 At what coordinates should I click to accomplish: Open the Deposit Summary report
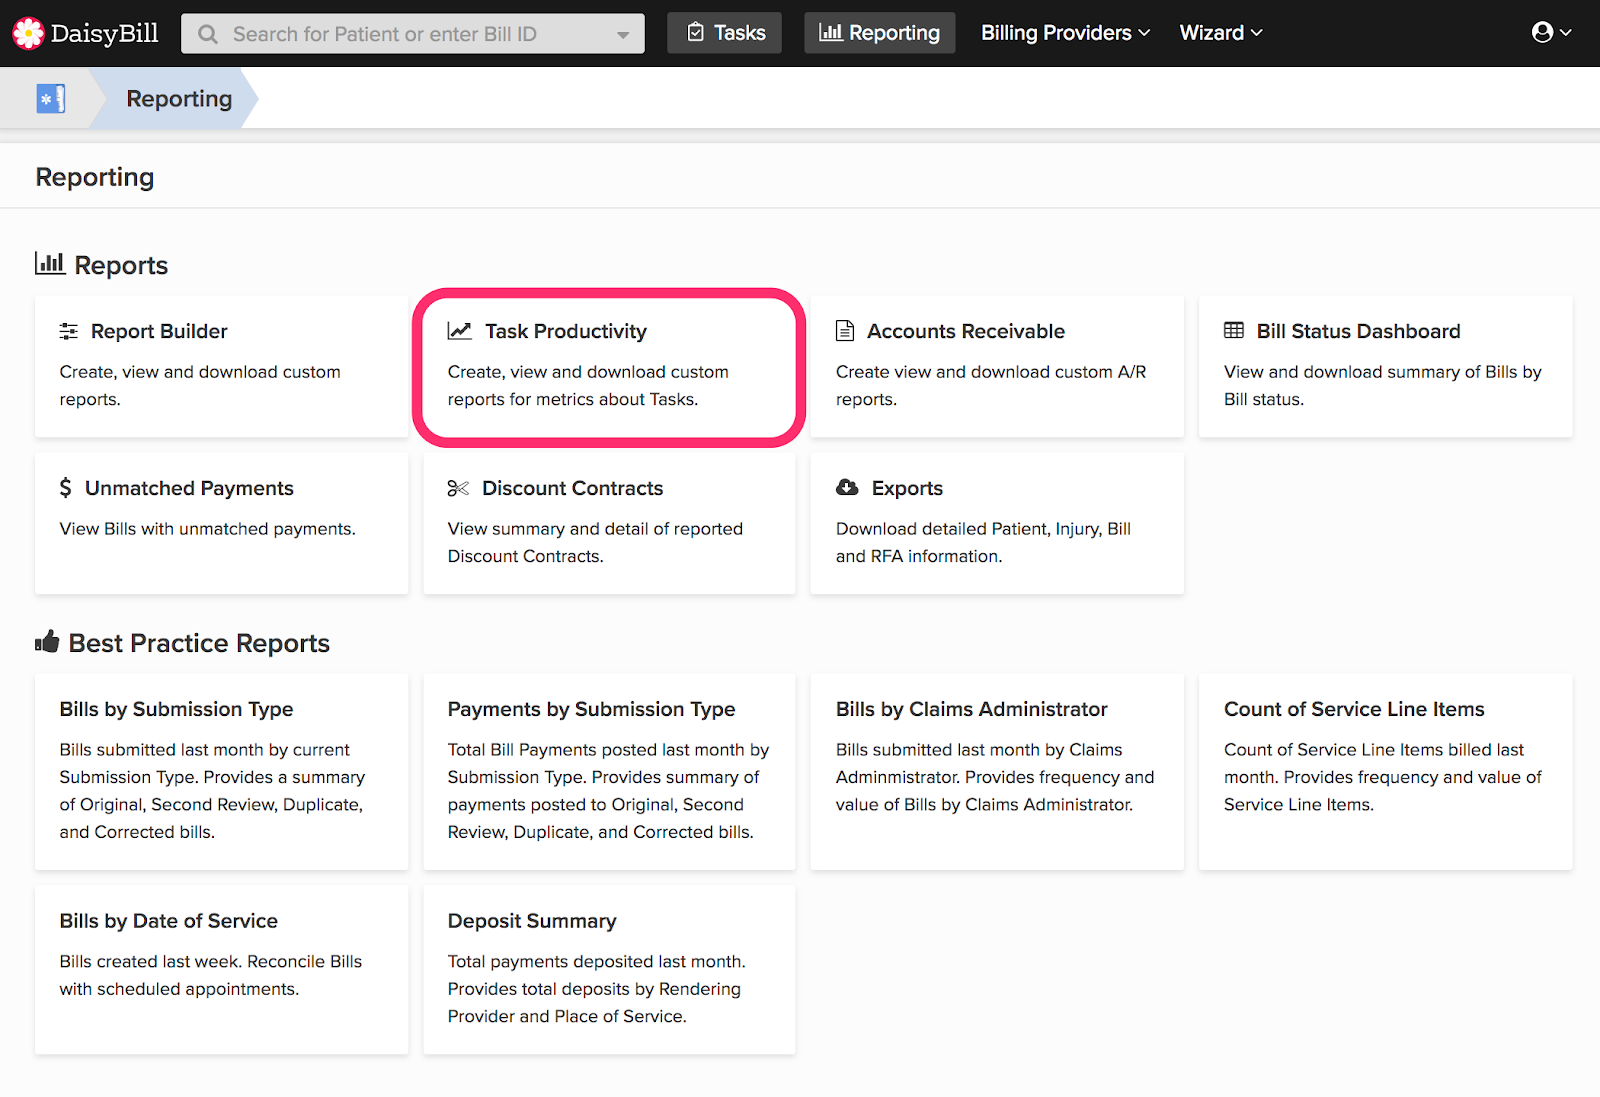[x=609, y=970]
